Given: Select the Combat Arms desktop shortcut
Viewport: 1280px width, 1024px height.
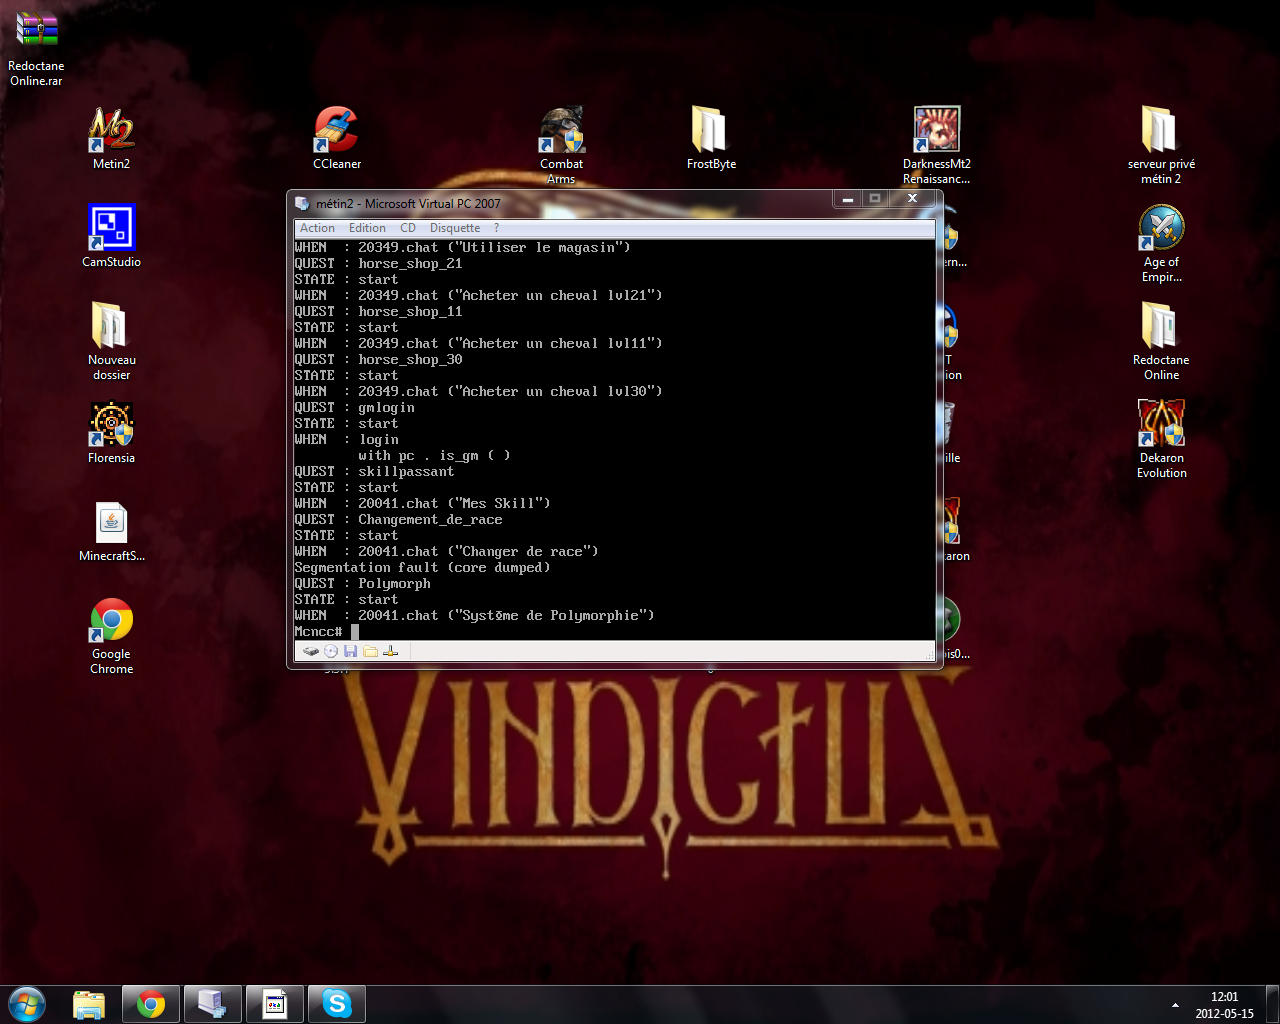Looking at the screenshot, I should click(561, 145).
